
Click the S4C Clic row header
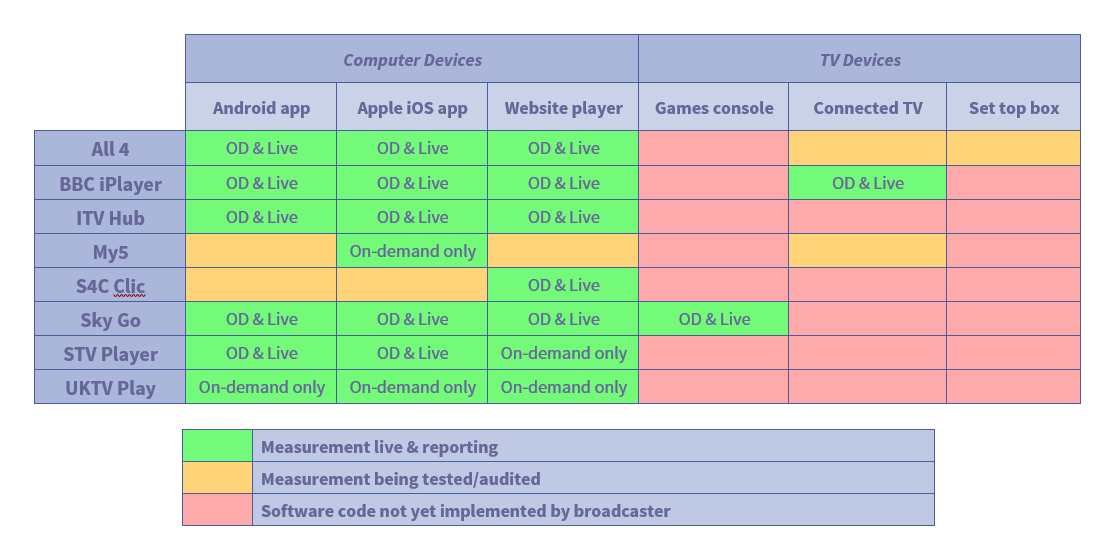point(110,286)
